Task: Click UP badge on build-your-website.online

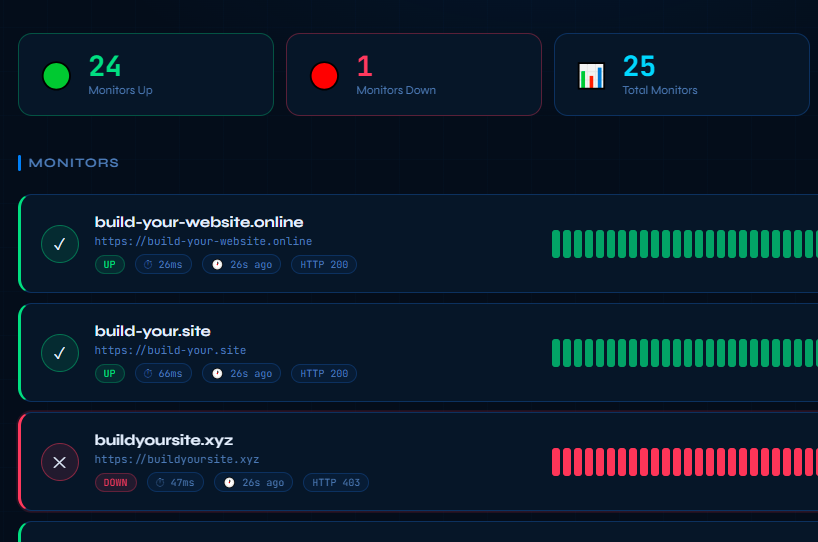Action: [x=110, y=264]
